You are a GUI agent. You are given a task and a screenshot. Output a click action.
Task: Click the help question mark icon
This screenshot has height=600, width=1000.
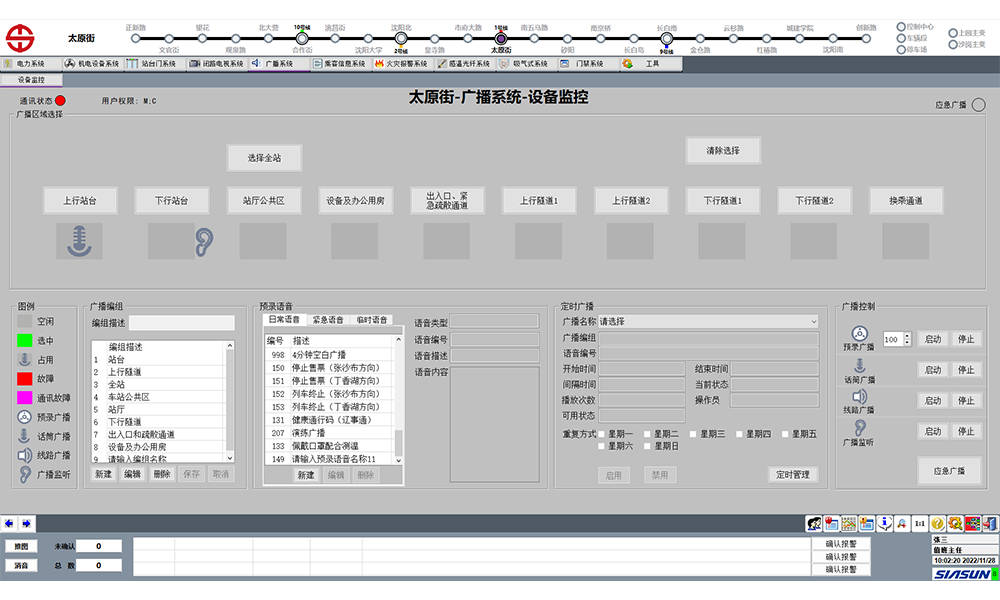[938, 523]
